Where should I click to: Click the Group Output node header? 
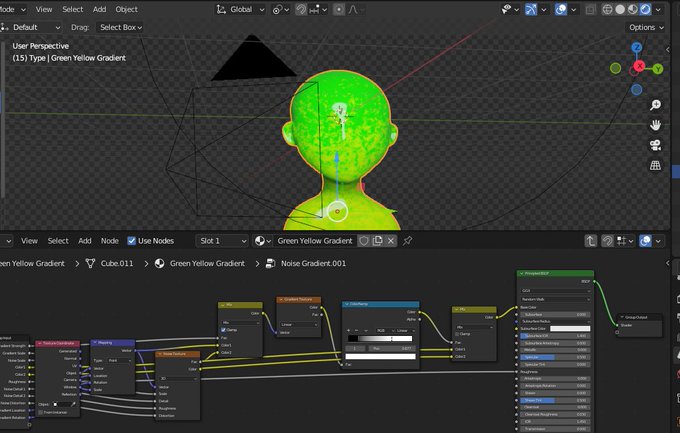[x=639, y=317]
